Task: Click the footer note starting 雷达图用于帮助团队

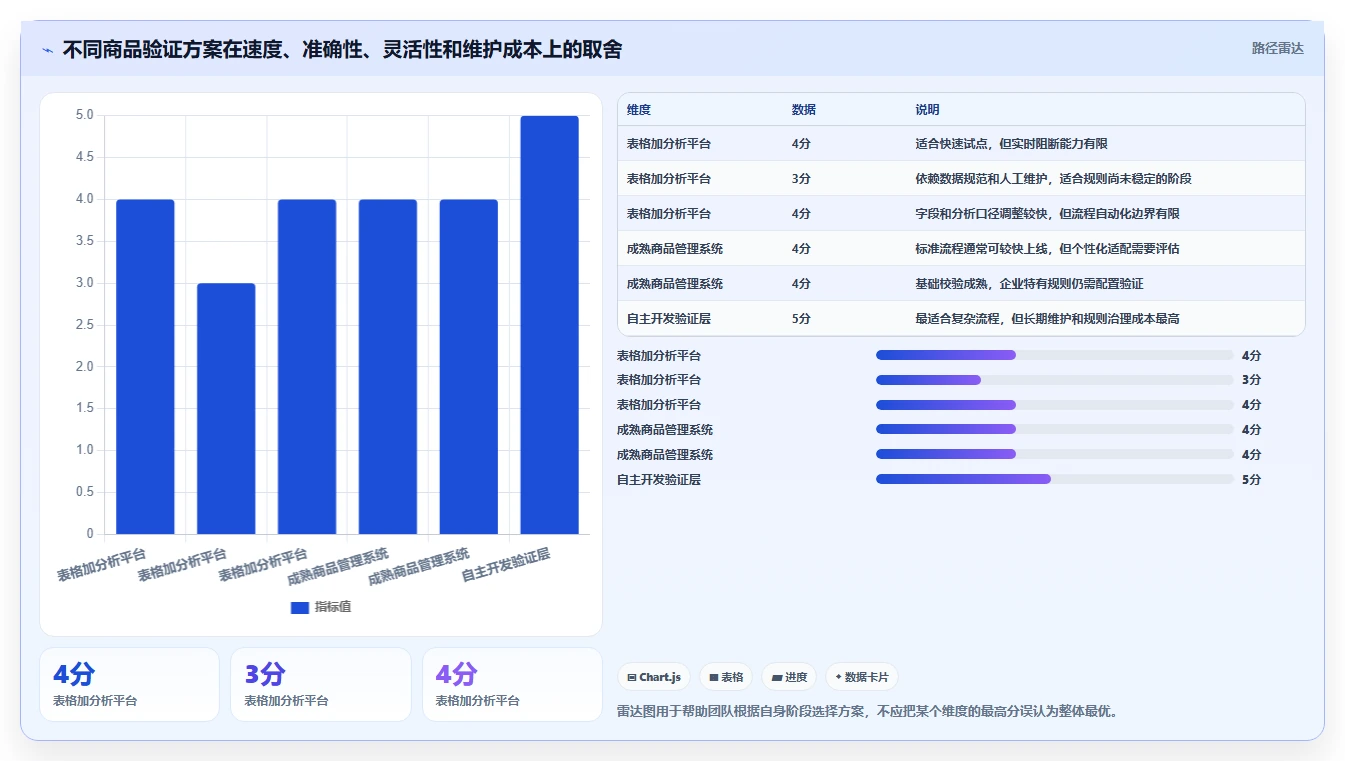Action: [867, 712]
